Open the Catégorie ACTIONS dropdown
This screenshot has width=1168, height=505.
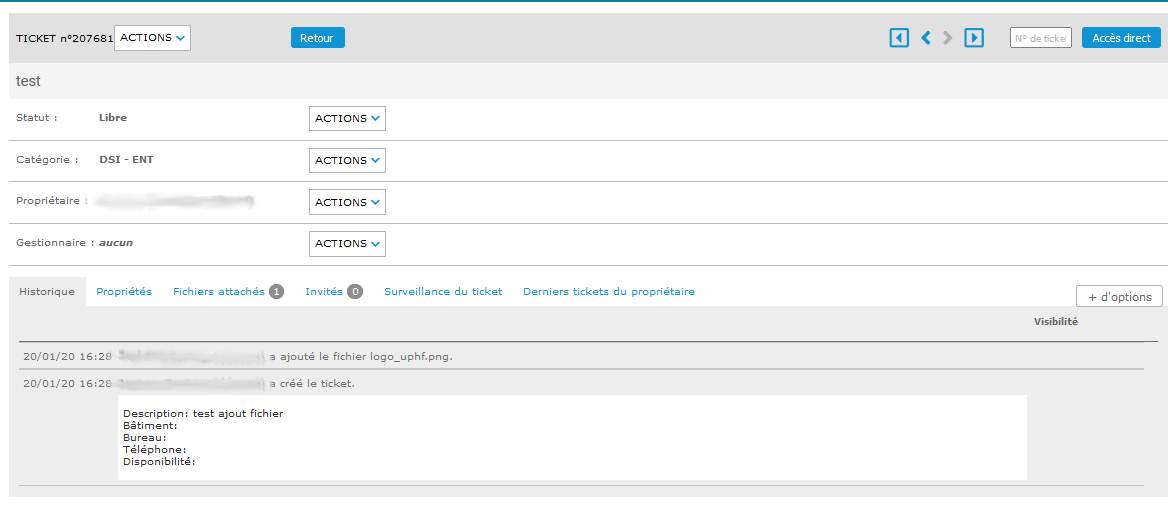(347, 161)
